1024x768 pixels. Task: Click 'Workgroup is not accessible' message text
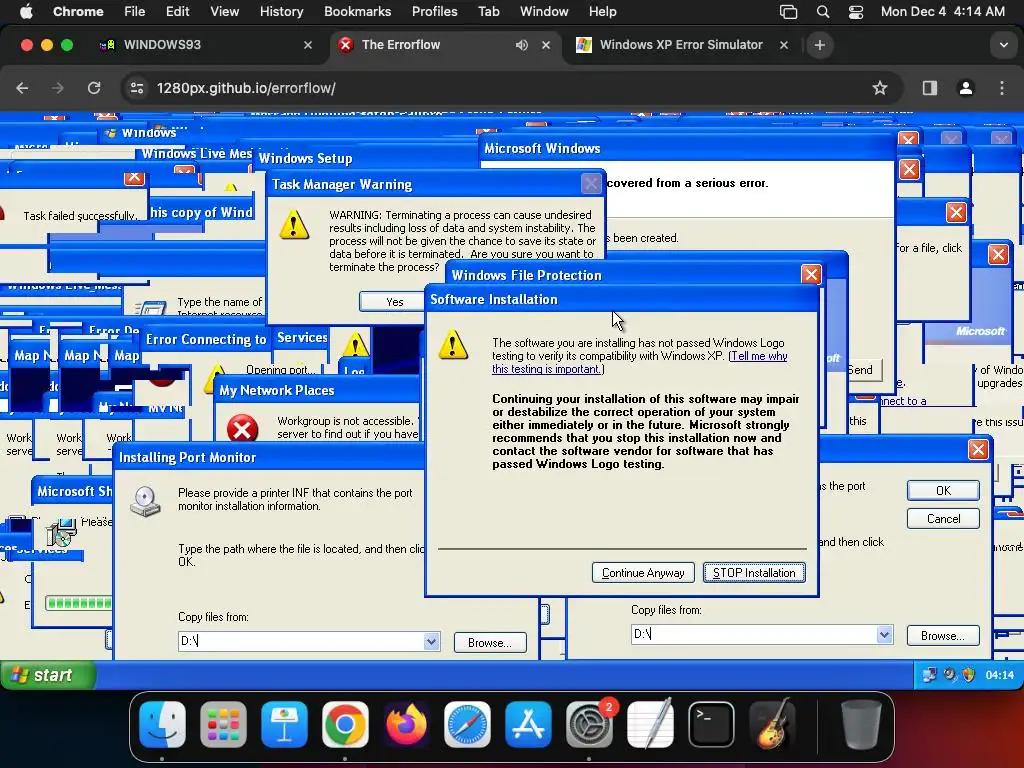pyautogui.click(x=345, y=421)
